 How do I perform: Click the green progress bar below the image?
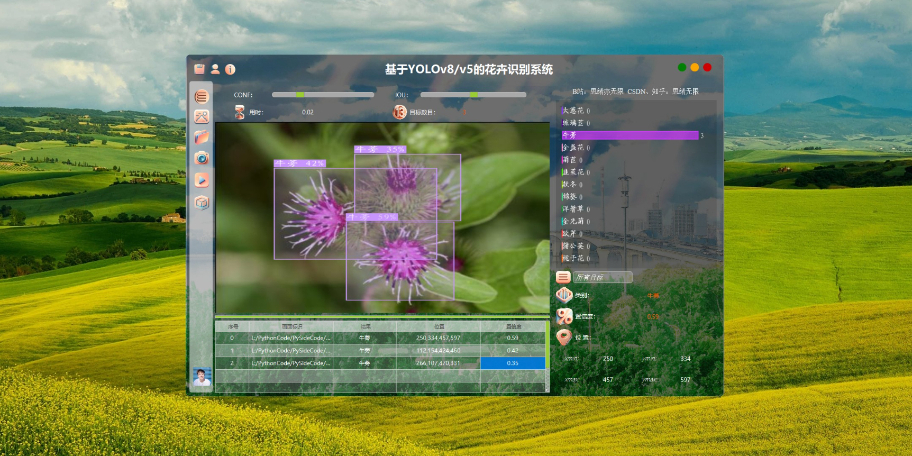point(382,317)
